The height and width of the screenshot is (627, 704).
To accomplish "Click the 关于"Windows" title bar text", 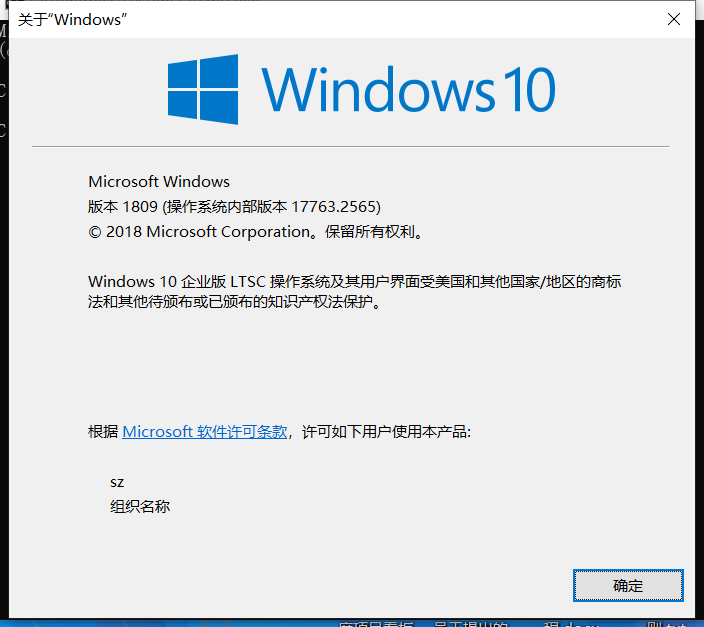I will click(72, 20).
